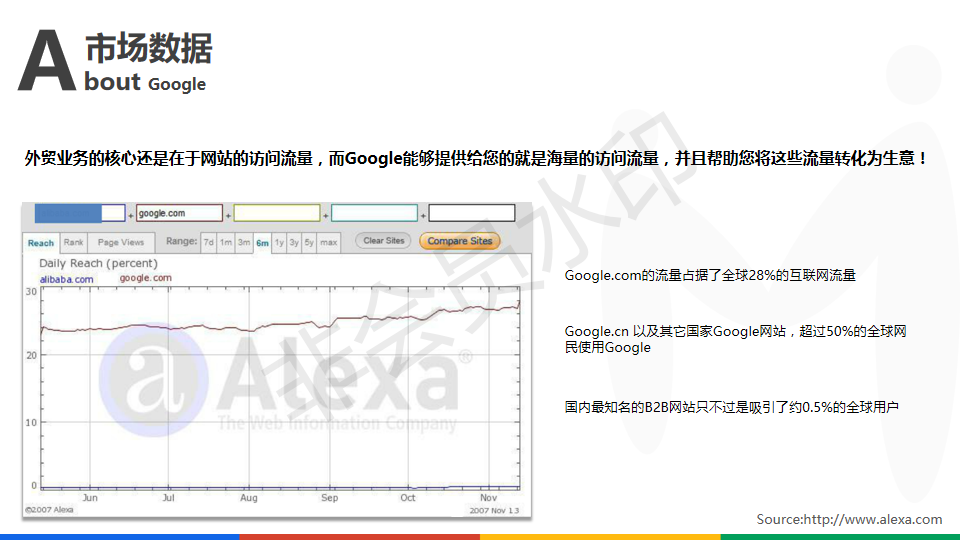Switch range to 1y

[280, 242]
